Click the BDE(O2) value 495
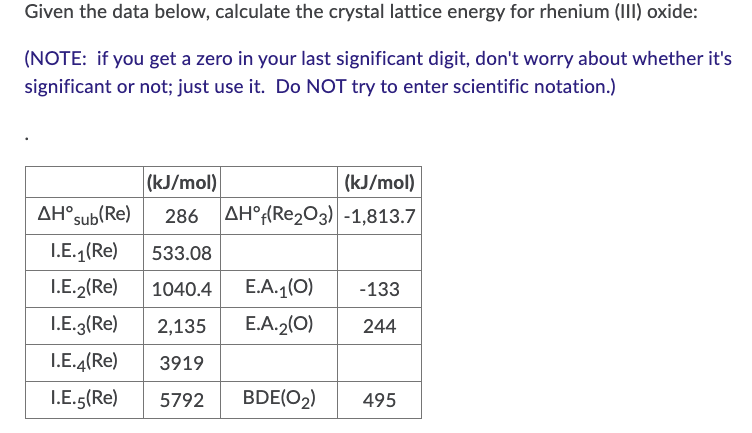Screen dimensions: 752x433 point(379,400)
